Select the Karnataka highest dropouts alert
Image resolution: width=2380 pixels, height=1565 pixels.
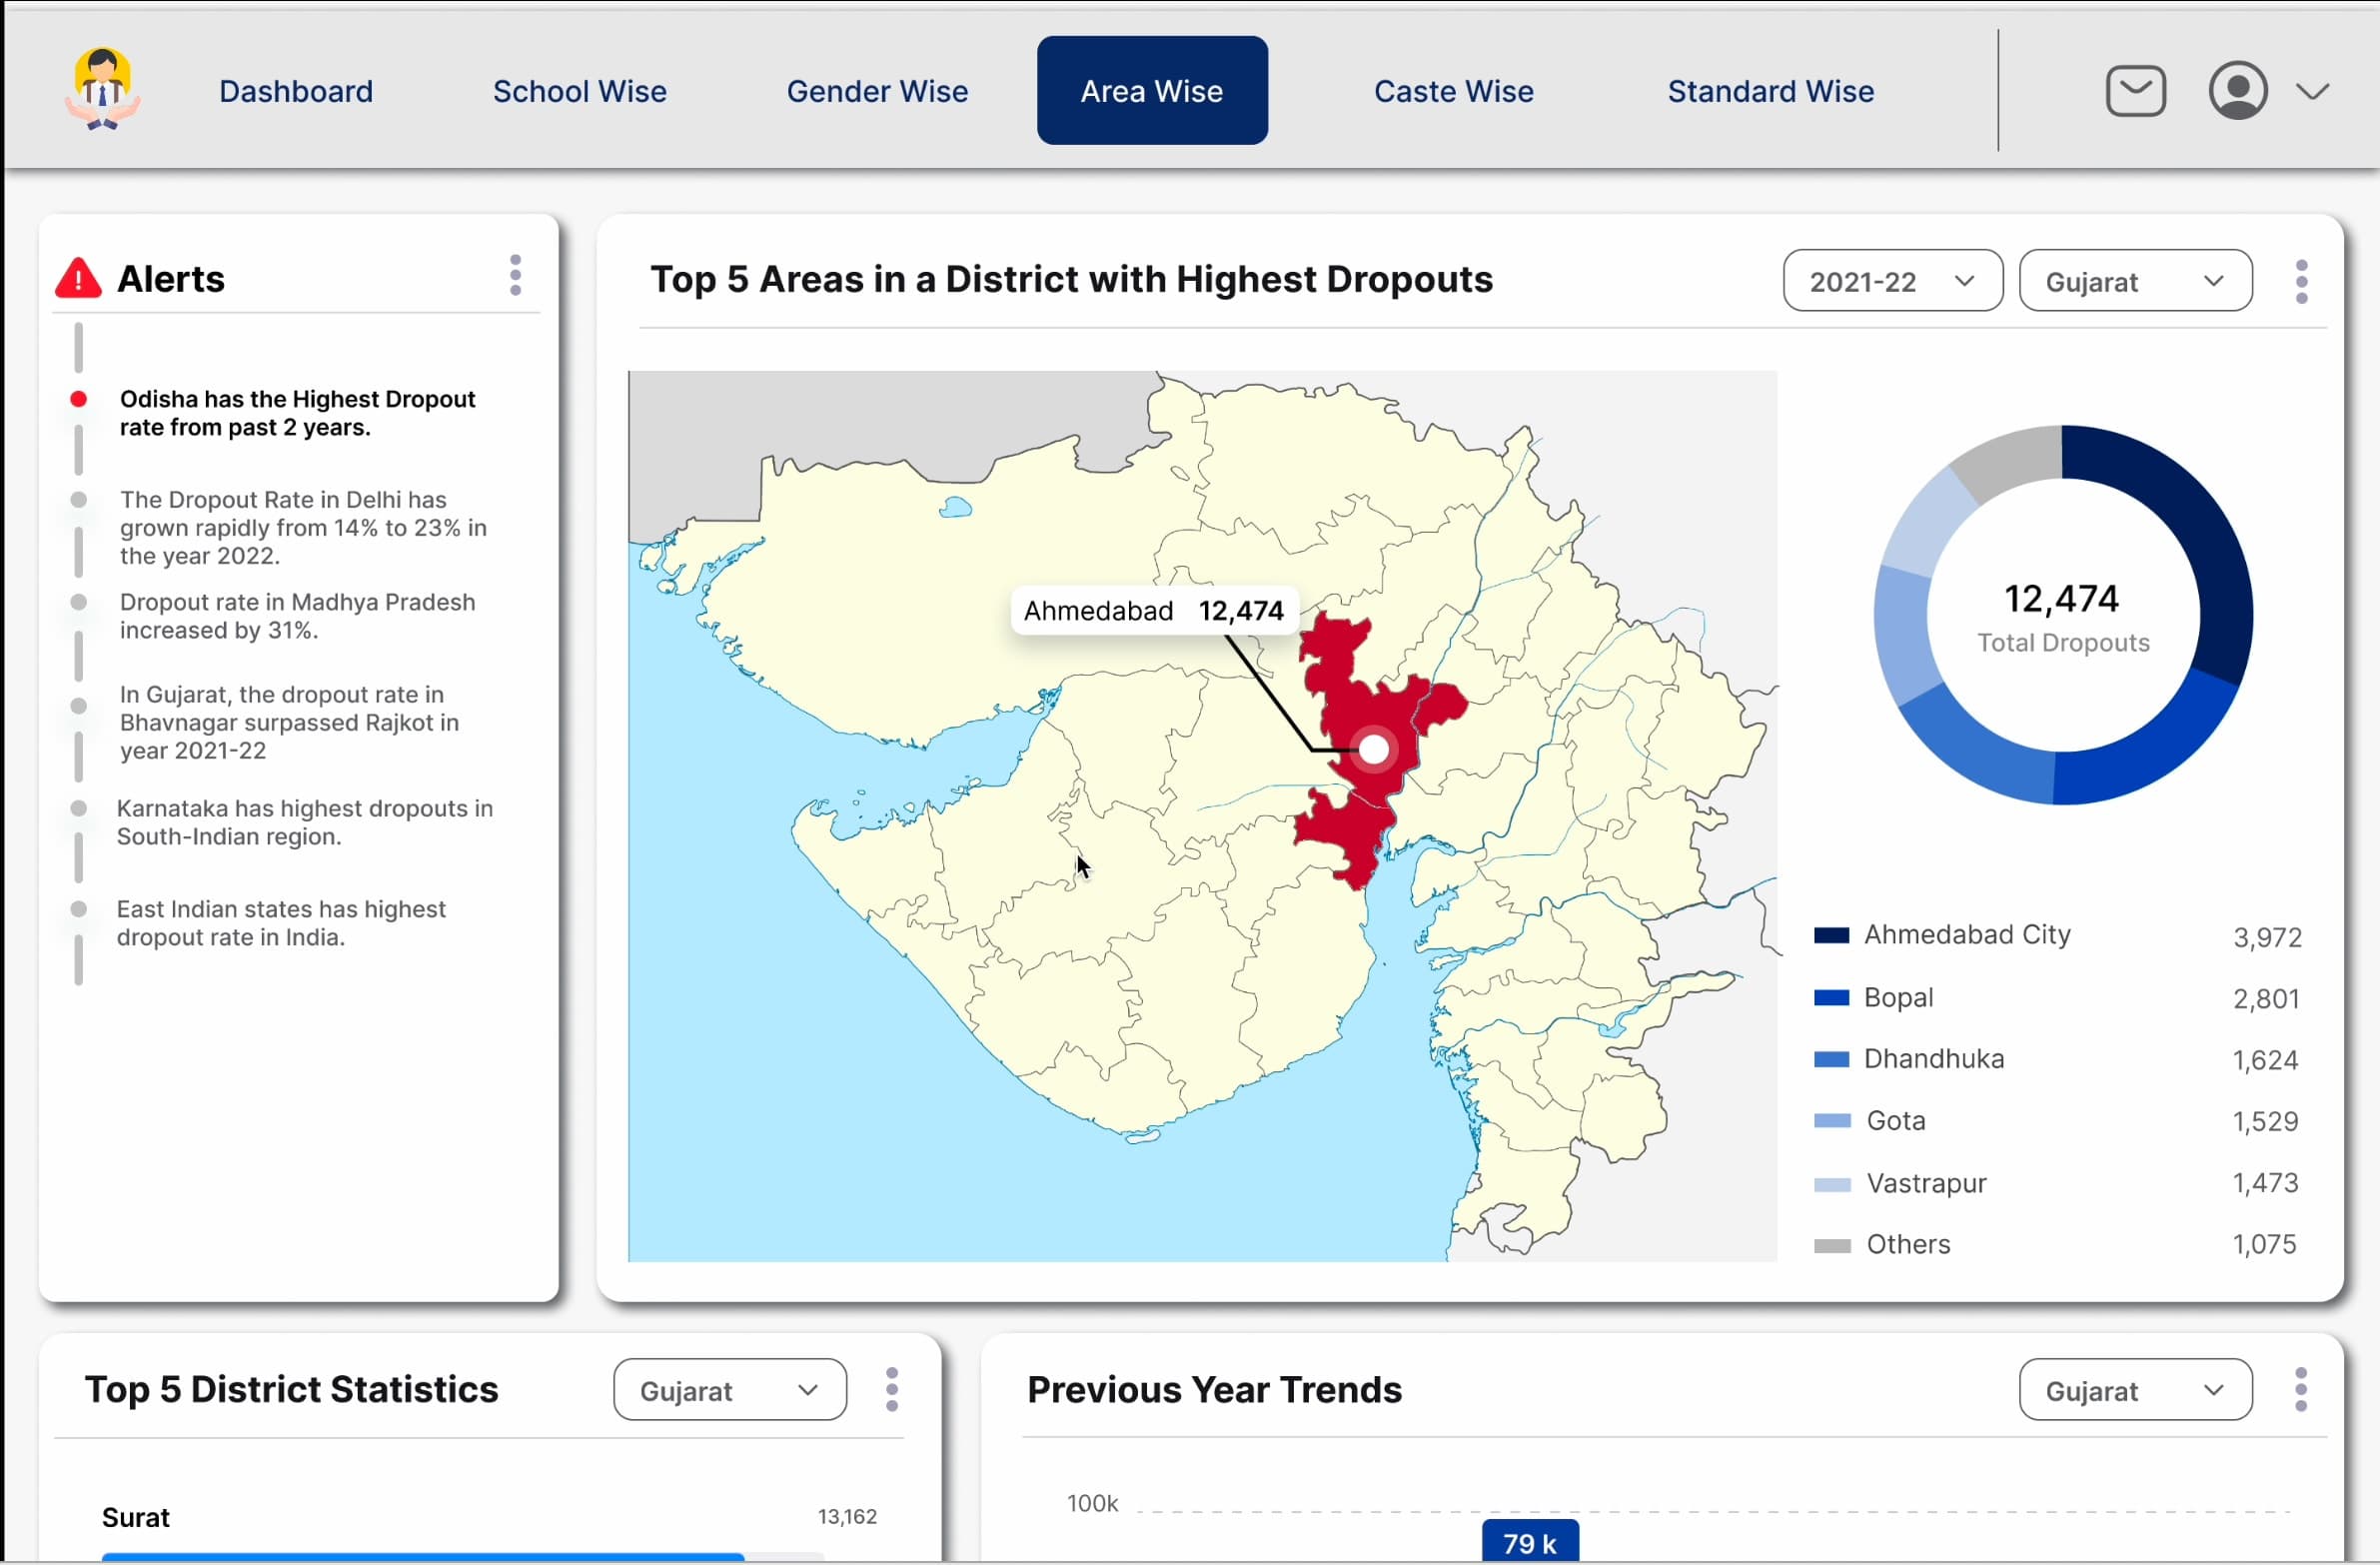click(304, 822)
